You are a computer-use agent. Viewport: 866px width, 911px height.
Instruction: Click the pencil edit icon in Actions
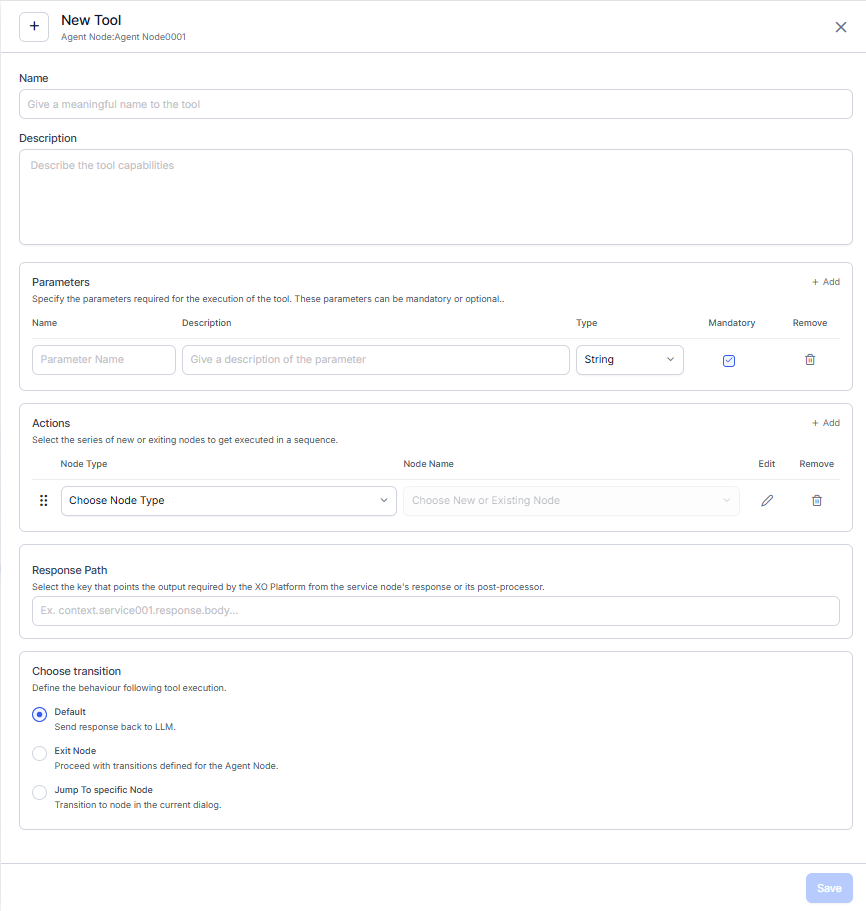click(x=767, y=501)
